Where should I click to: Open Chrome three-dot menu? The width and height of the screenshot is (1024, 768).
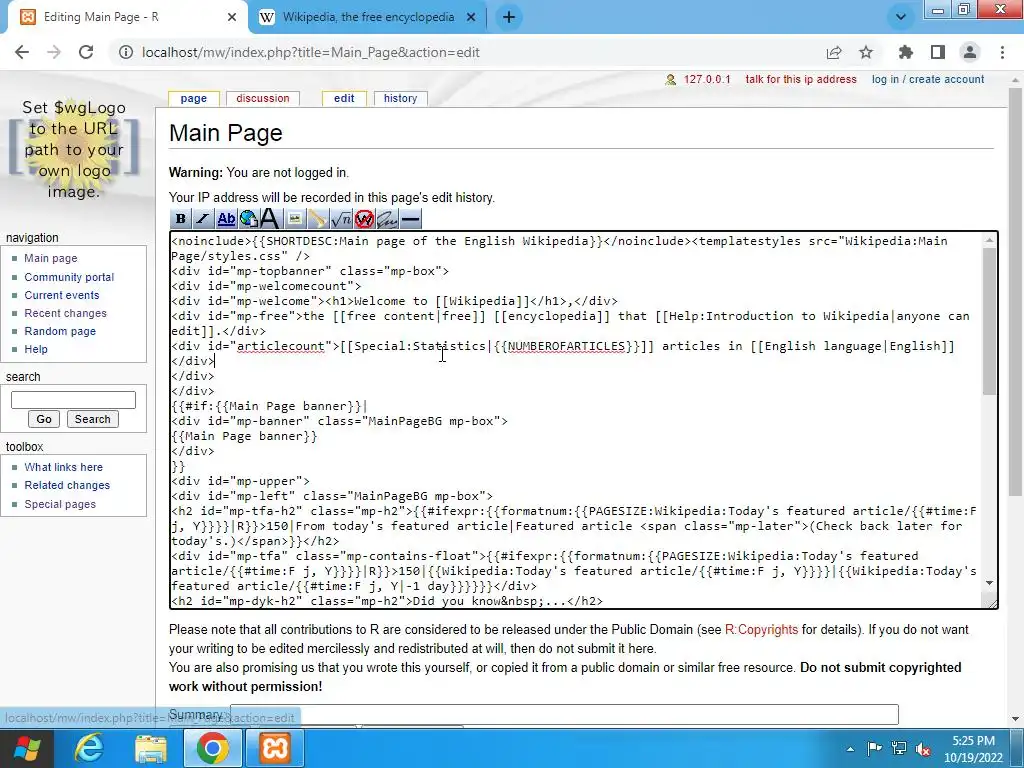(x=1002, y=52)
